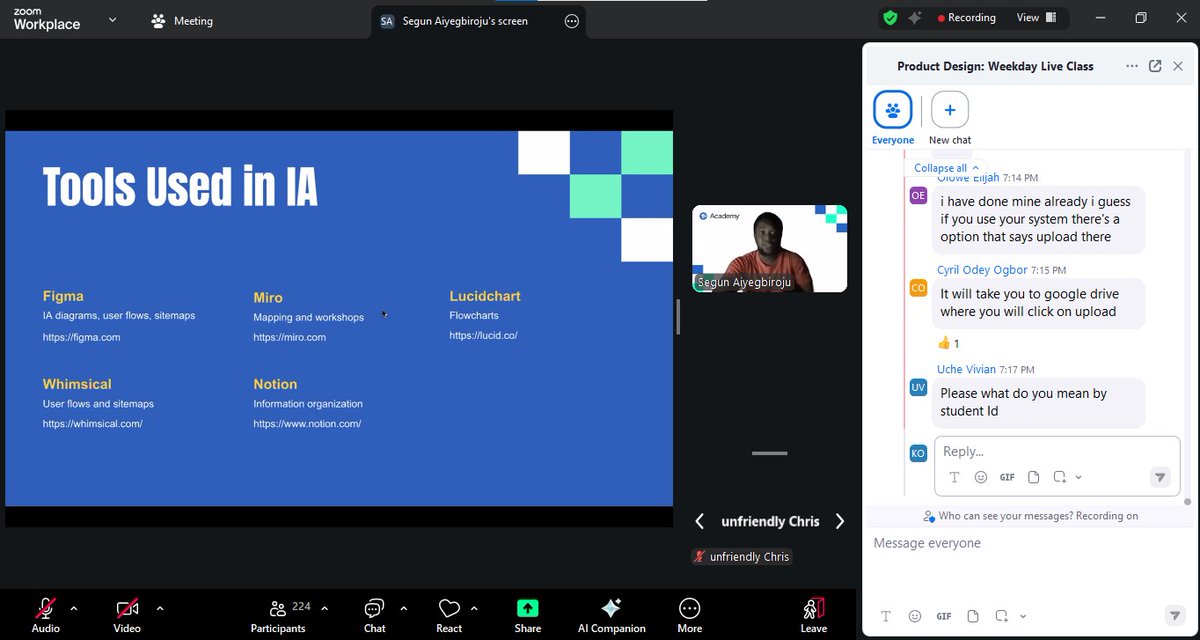Viewport: 1200px width, 640px height.
Task: Click the 'Tools Used in IA' slide heading
Action: pyautogui.click(x=180, y=187)
